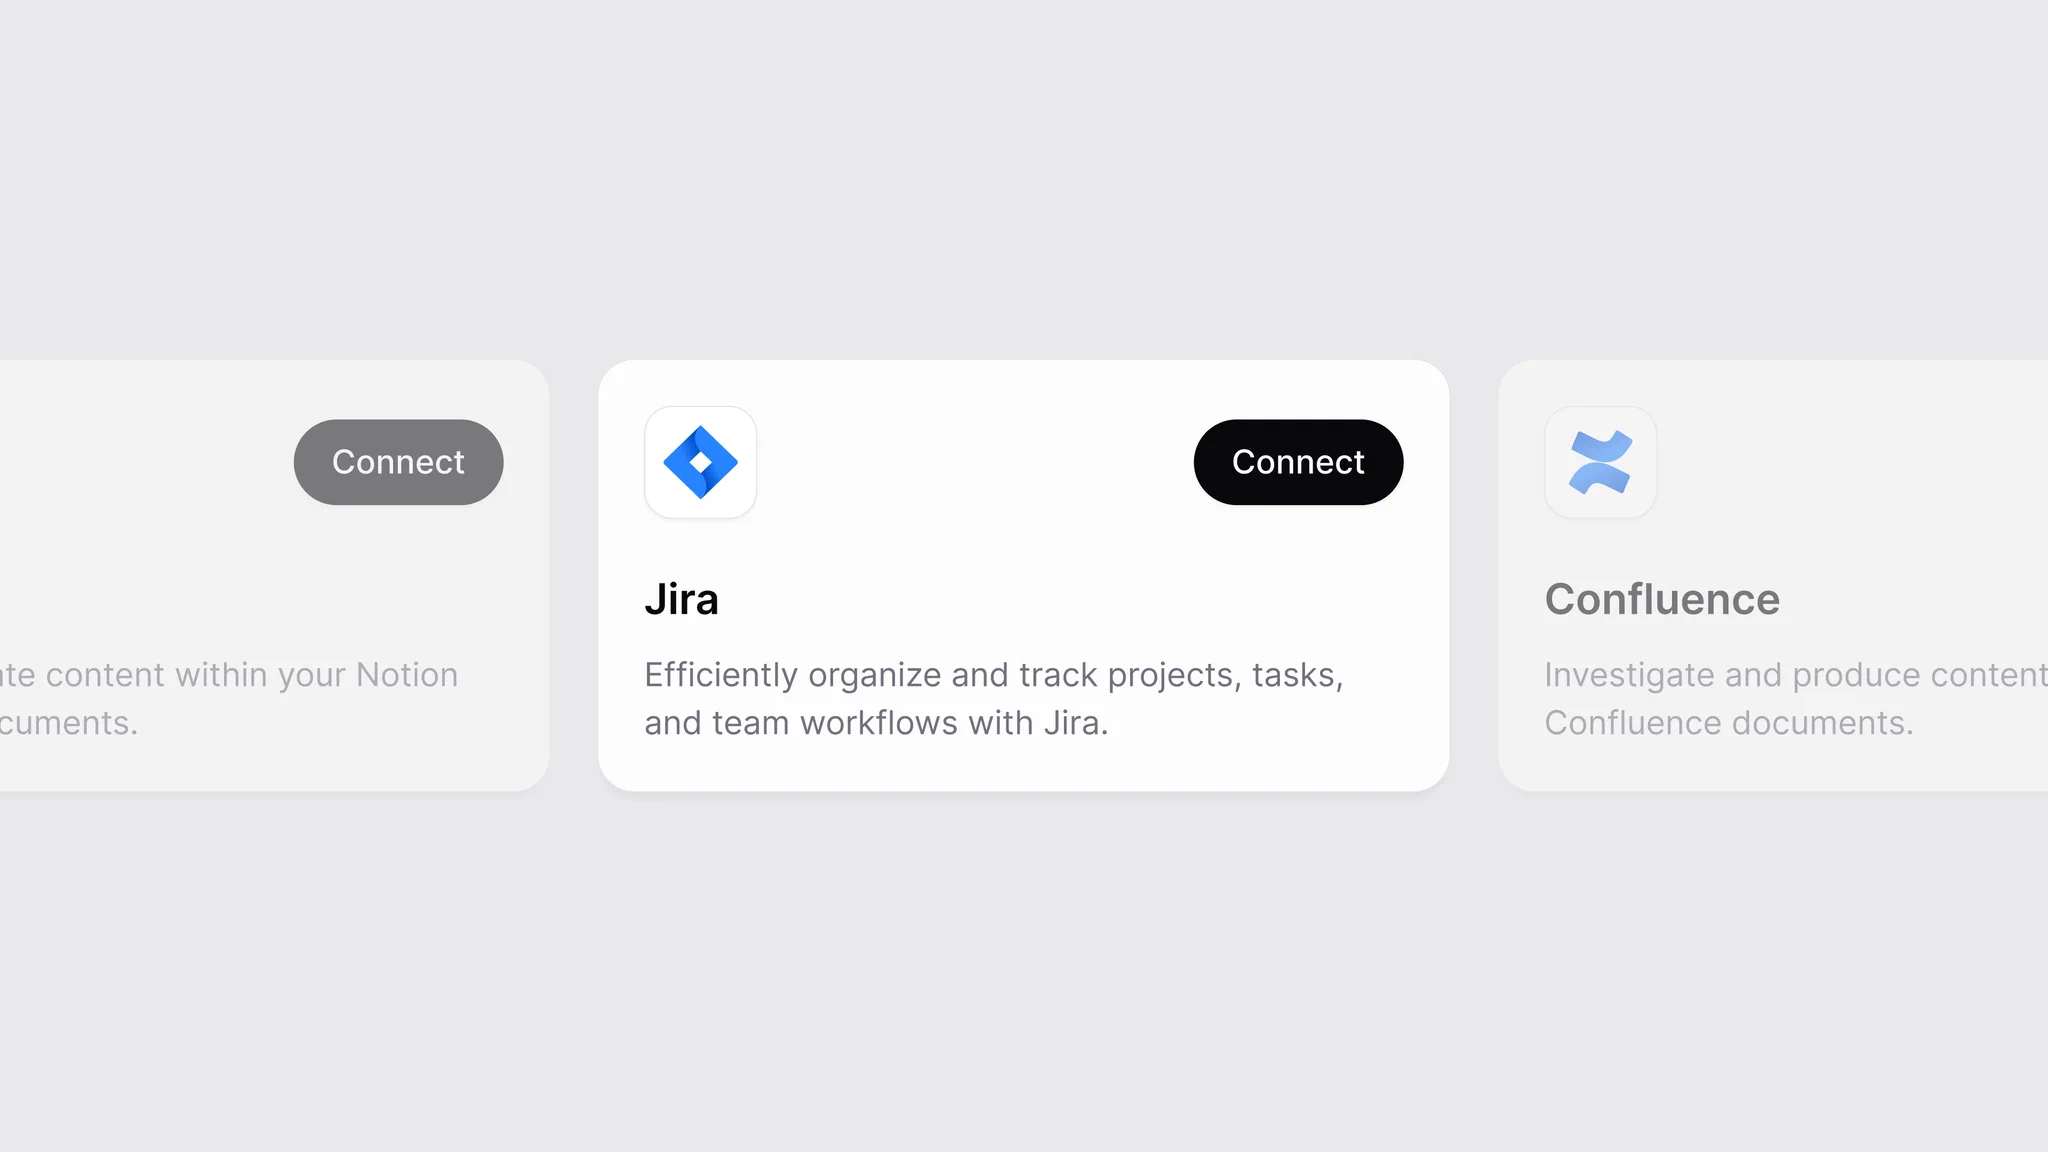Click the faded Connect button on Notion card
Screen dimensions: 2048x1152
click(398, 462)
